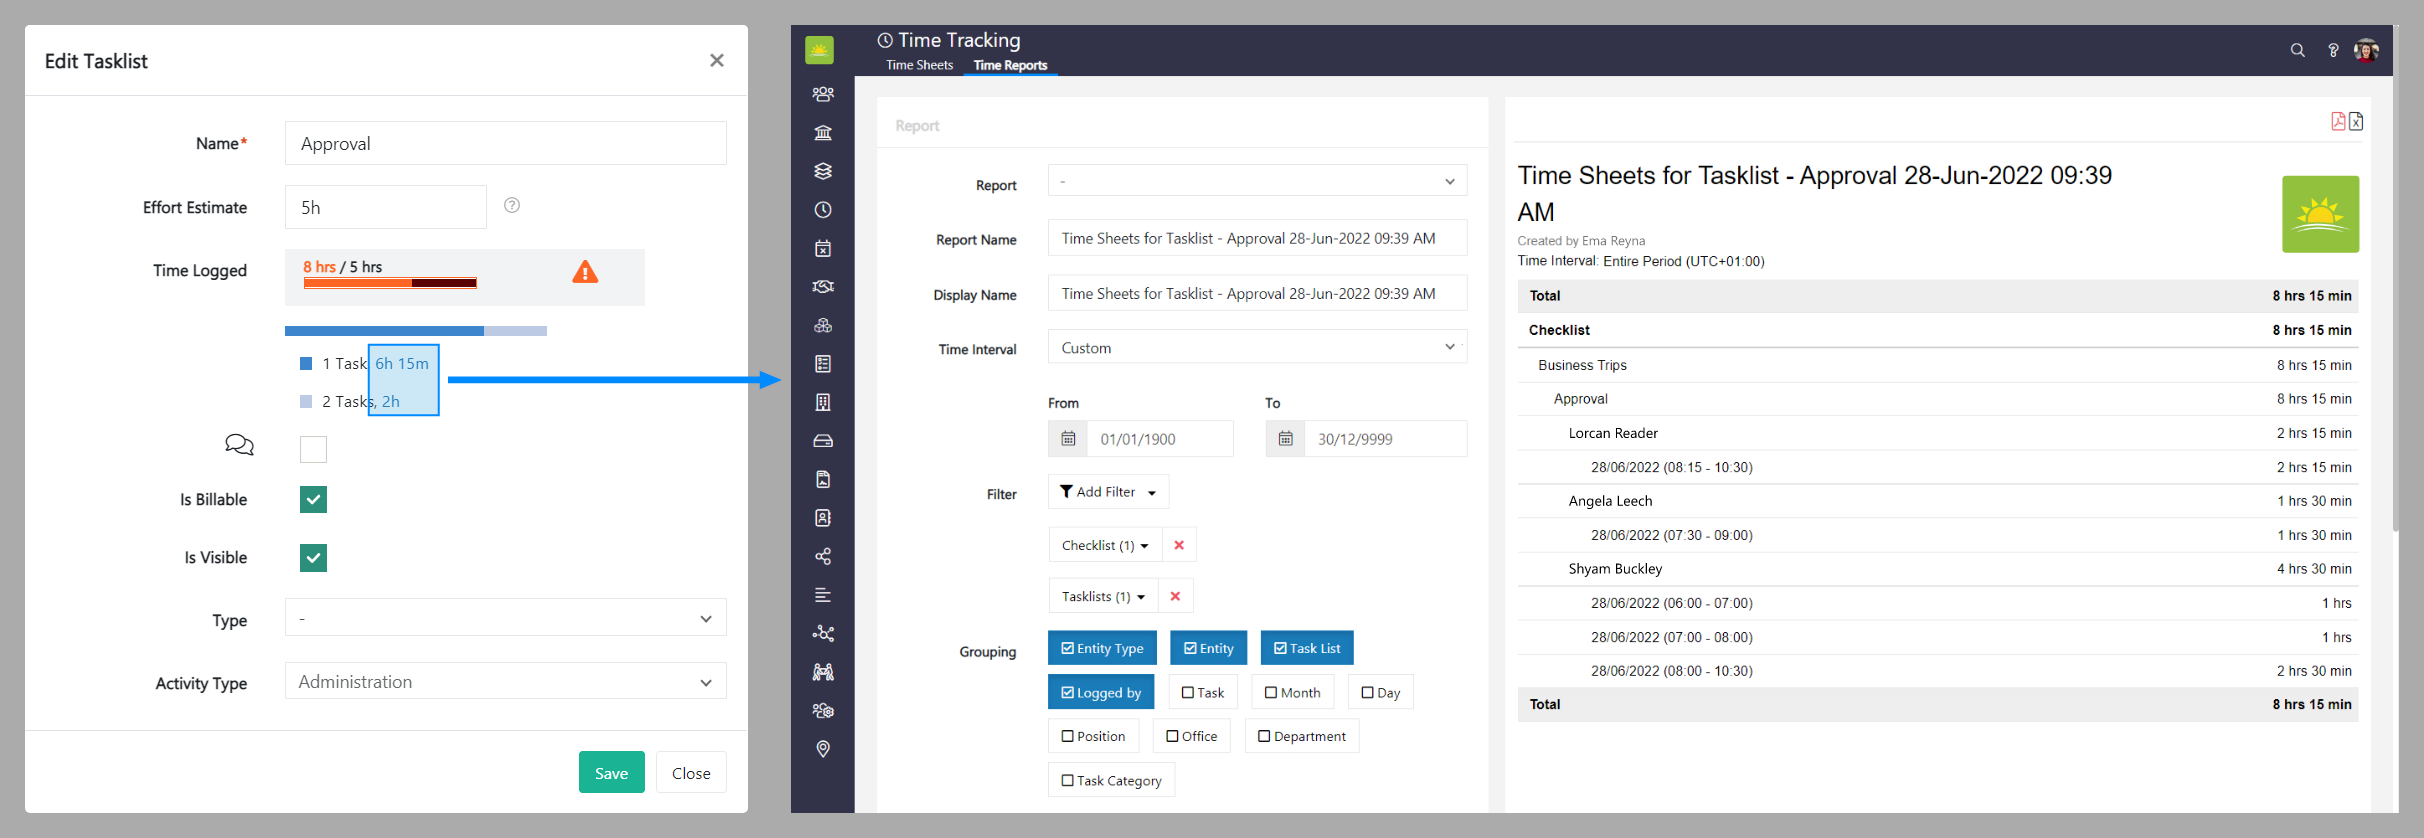
Task: Switch to the Time Sheets tab
Action: 919,65
